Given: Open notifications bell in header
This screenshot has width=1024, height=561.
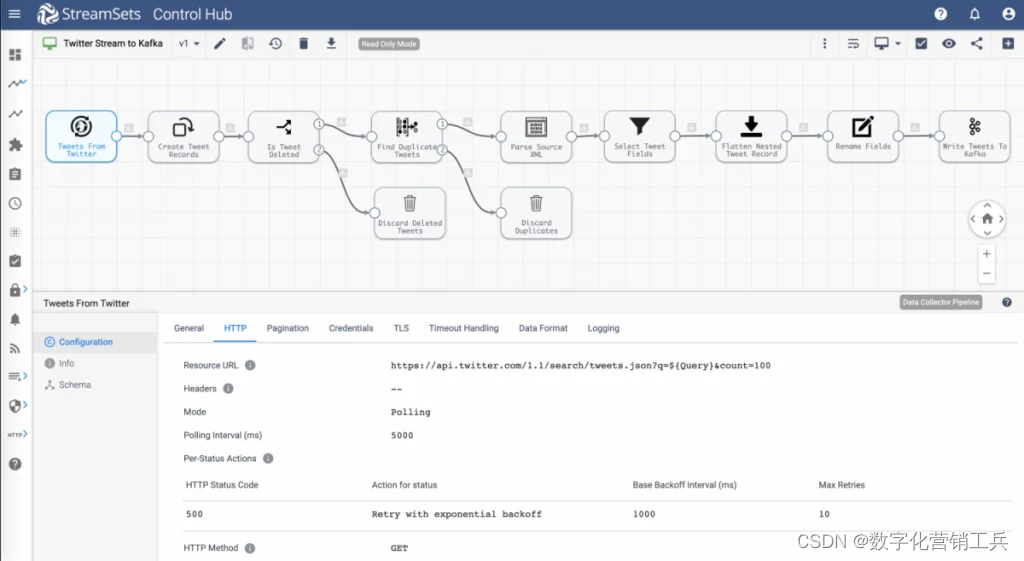Looking at the screenshot, I should (x=974, y=14).
